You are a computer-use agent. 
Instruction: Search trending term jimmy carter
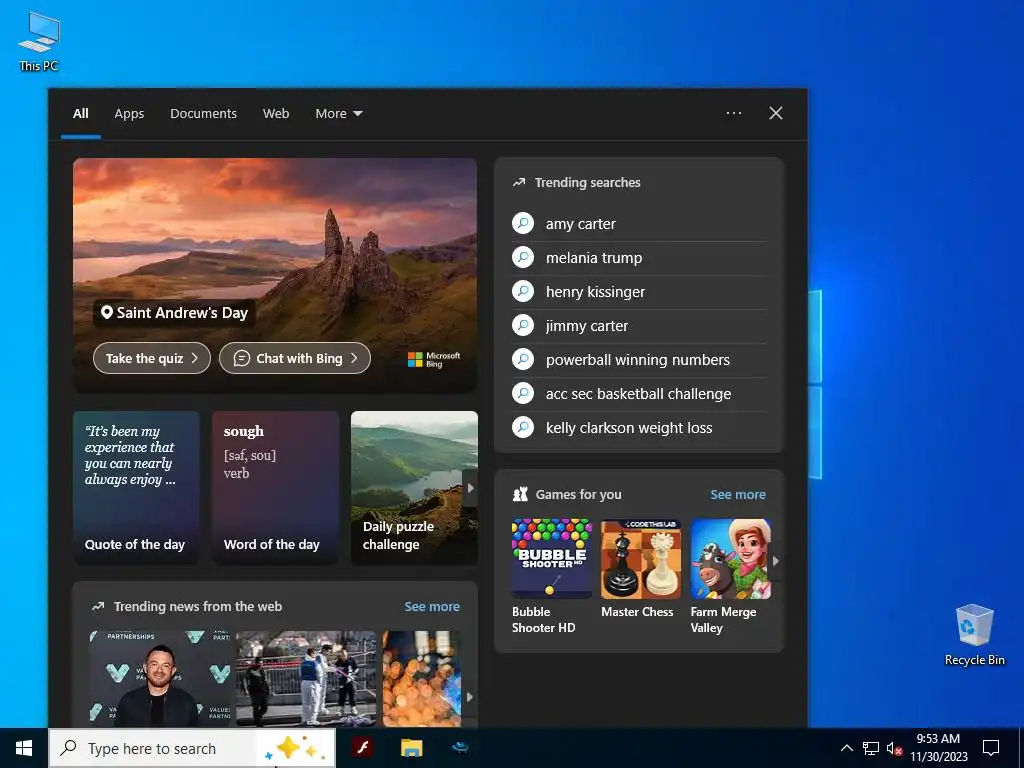[639, 326]
